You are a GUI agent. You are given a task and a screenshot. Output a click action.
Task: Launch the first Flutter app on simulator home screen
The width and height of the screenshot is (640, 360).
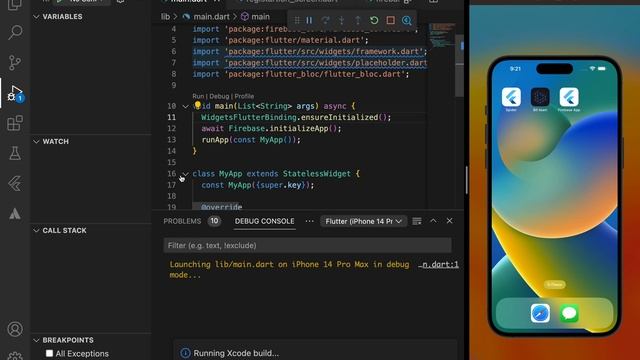click(x=511, y=97)
